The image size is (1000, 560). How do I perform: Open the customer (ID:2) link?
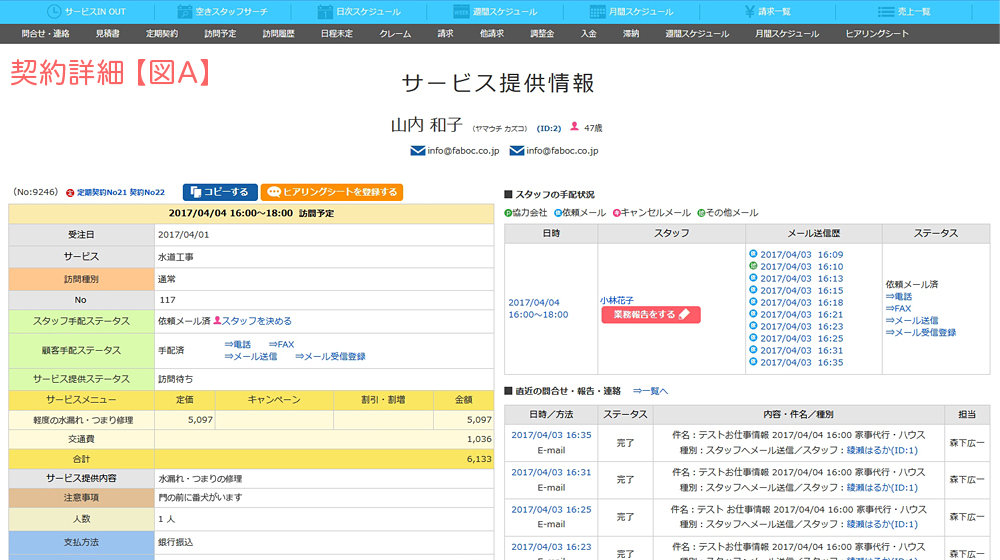coord(548,128)
